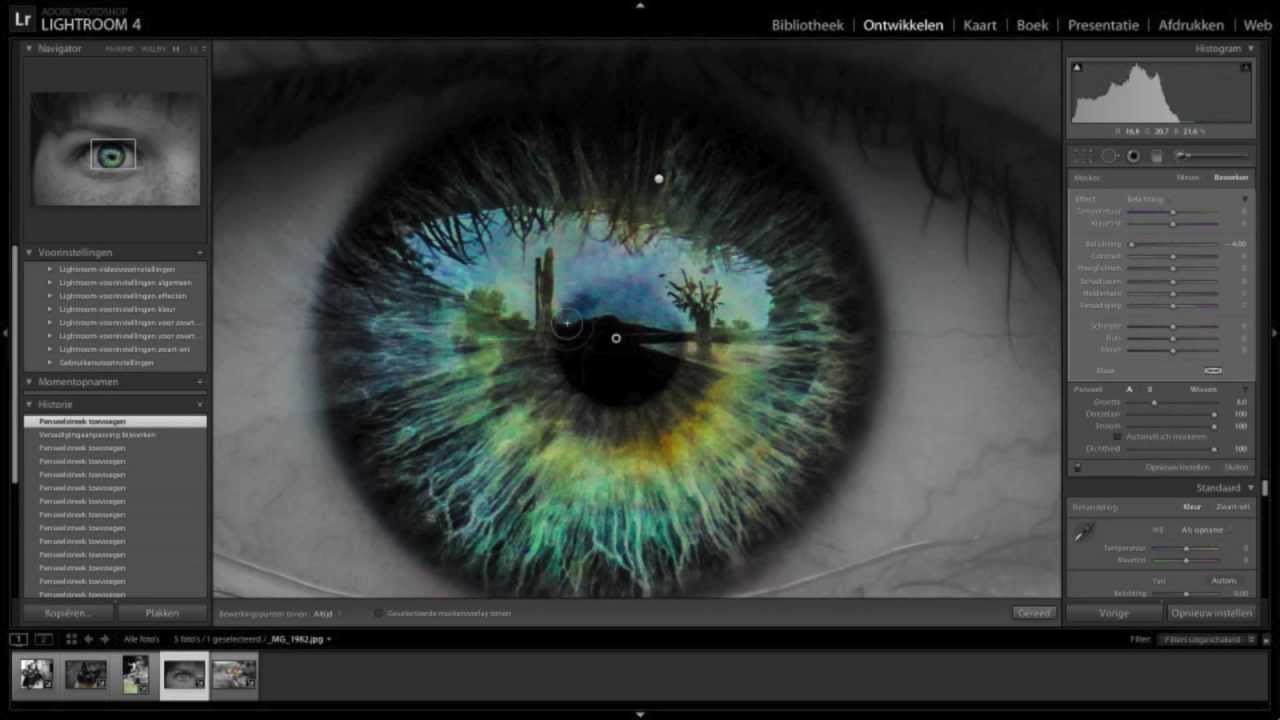1280x720 pixels.
Task: Click the Gereed button
Action: (1033, 613)
